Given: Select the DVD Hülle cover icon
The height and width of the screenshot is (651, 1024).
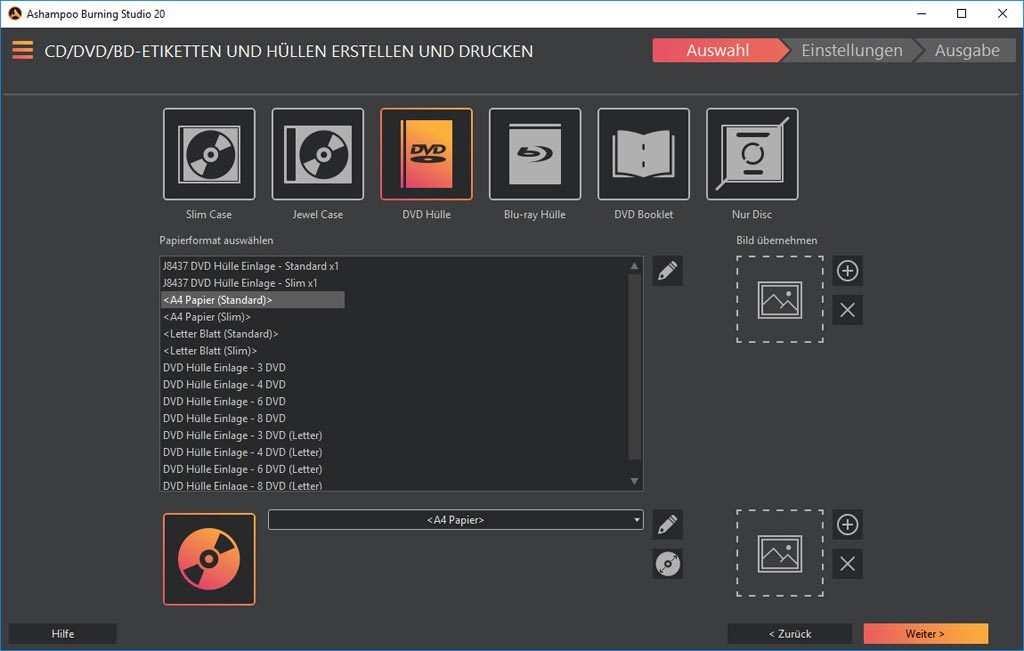Looking at the screenshot, I should click(x=426, y=154).
